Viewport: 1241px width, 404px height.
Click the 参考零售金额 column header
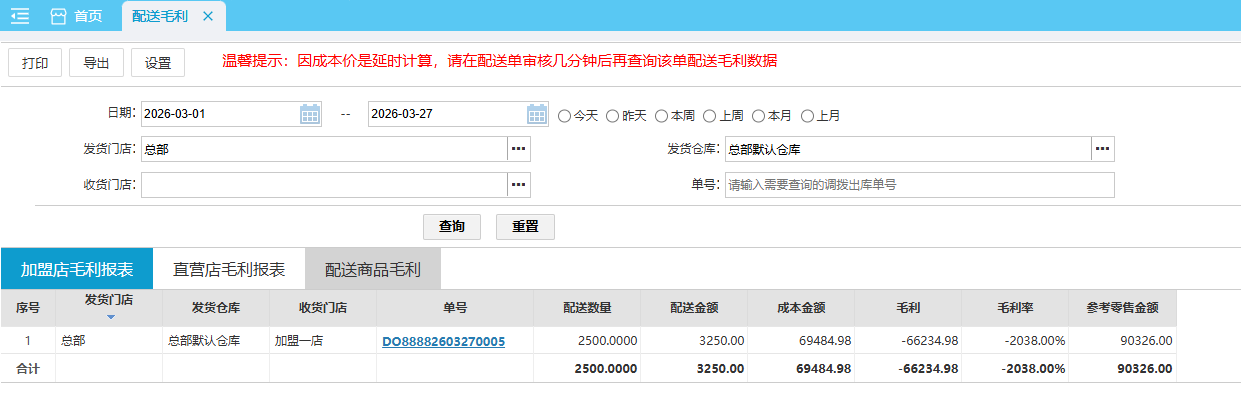pyautogui.click(x=1123, y=307)
